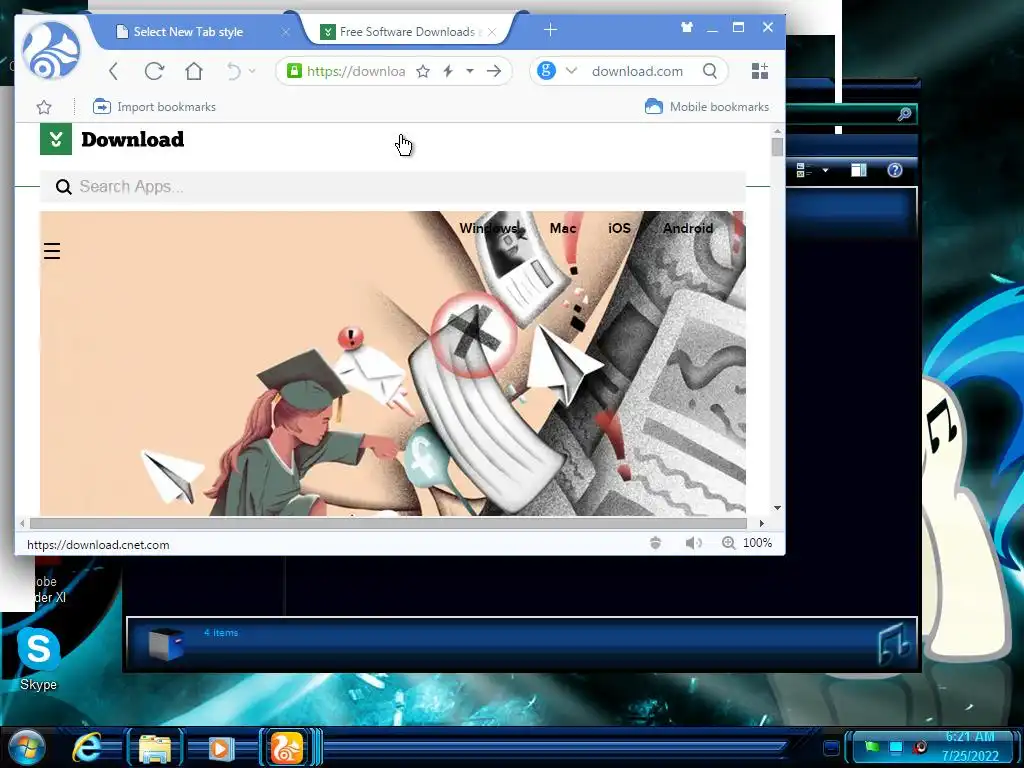Screen dimensions: 1024x768
Task: Select the Mac platform link
Action: tap(563, 228)
